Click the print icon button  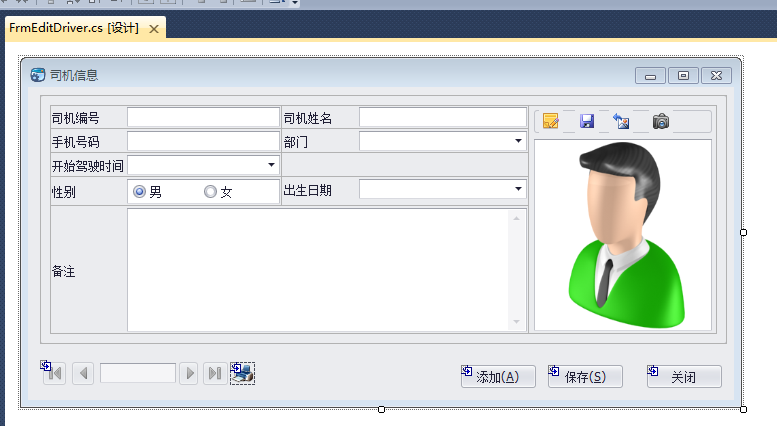pyautogui.click(x=242, y=373)
